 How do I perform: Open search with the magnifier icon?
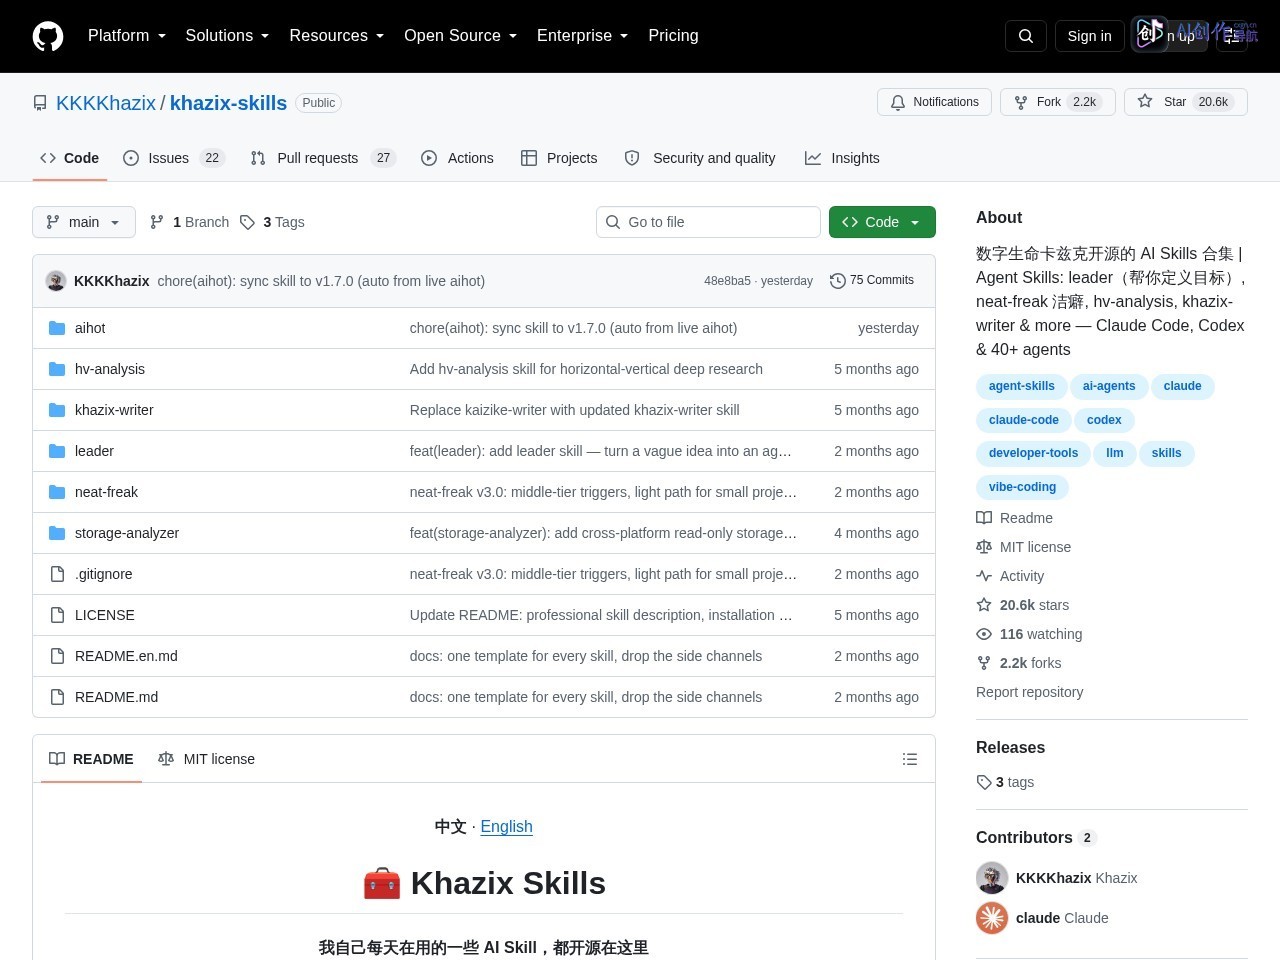point(1026,36)
